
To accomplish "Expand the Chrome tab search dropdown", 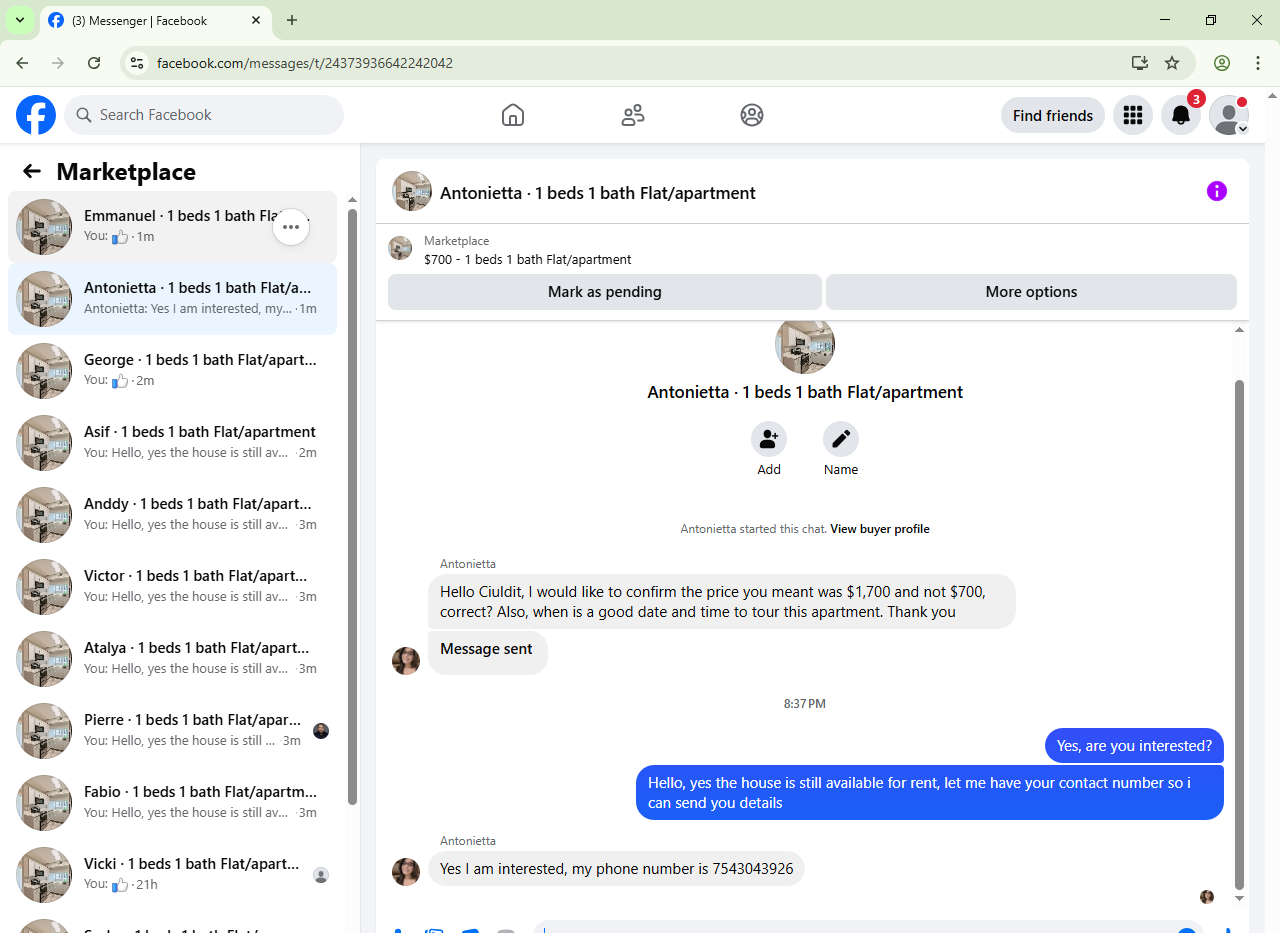I will coord(19,20).
